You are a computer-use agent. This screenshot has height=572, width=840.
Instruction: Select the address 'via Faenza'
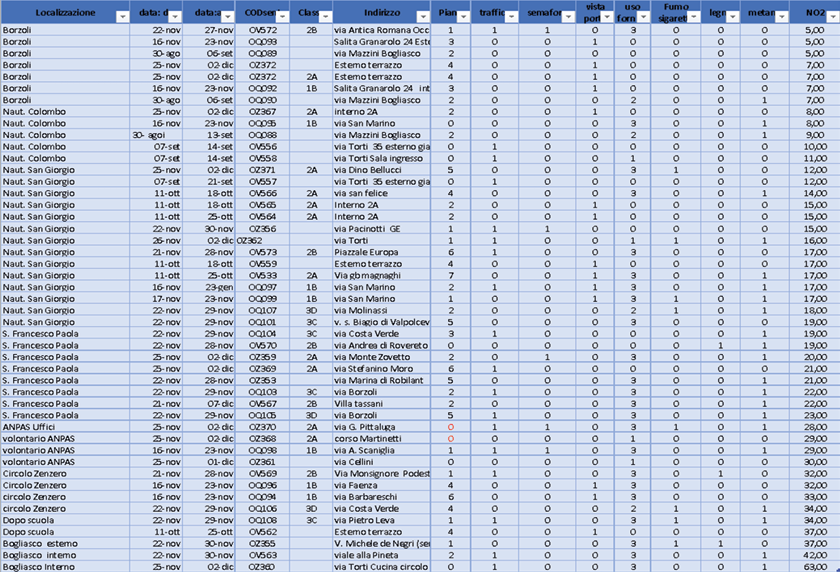point(381,486)
